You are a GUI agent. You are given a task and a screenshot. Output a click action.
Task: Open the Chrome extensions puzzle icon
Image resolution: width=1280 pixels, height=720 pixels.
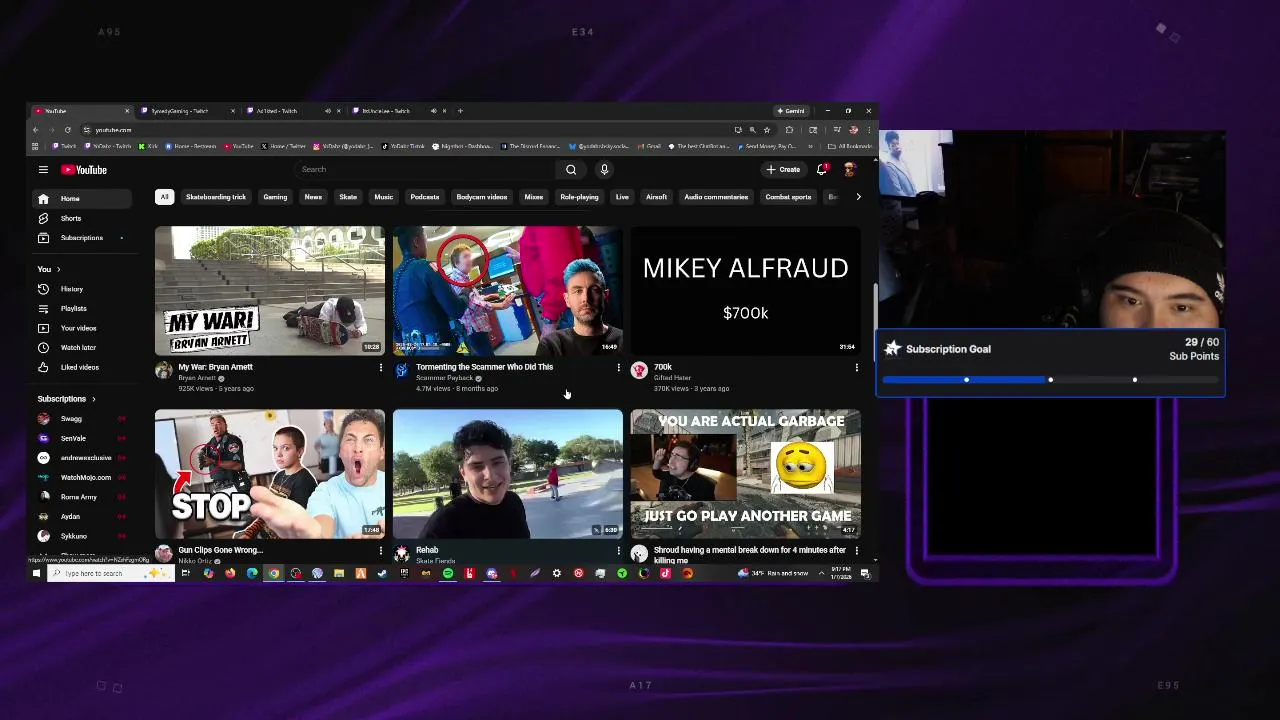click(x=789, y=130)
